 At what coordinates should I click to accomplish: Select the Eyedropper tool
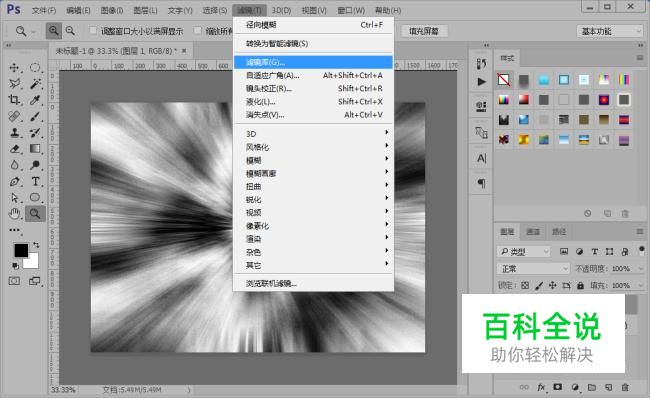click(35, 100)
